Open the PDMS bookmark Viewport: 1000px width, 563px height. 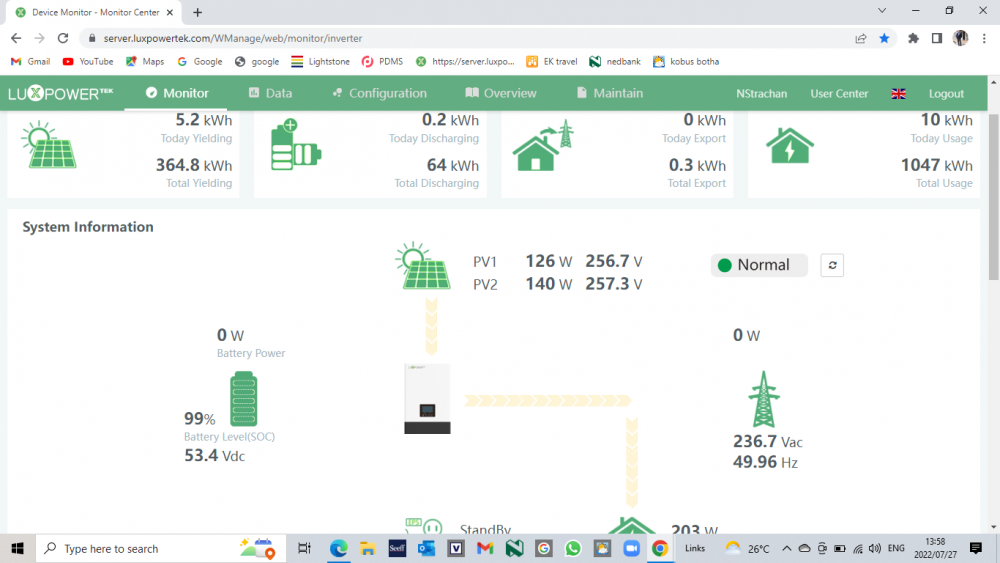point(382,62)
